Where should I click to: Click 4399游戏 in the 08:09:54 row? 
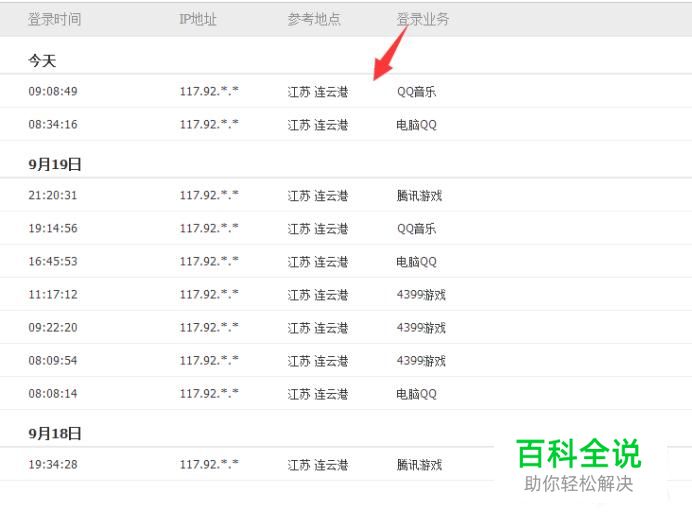click(x=421, y=361)
